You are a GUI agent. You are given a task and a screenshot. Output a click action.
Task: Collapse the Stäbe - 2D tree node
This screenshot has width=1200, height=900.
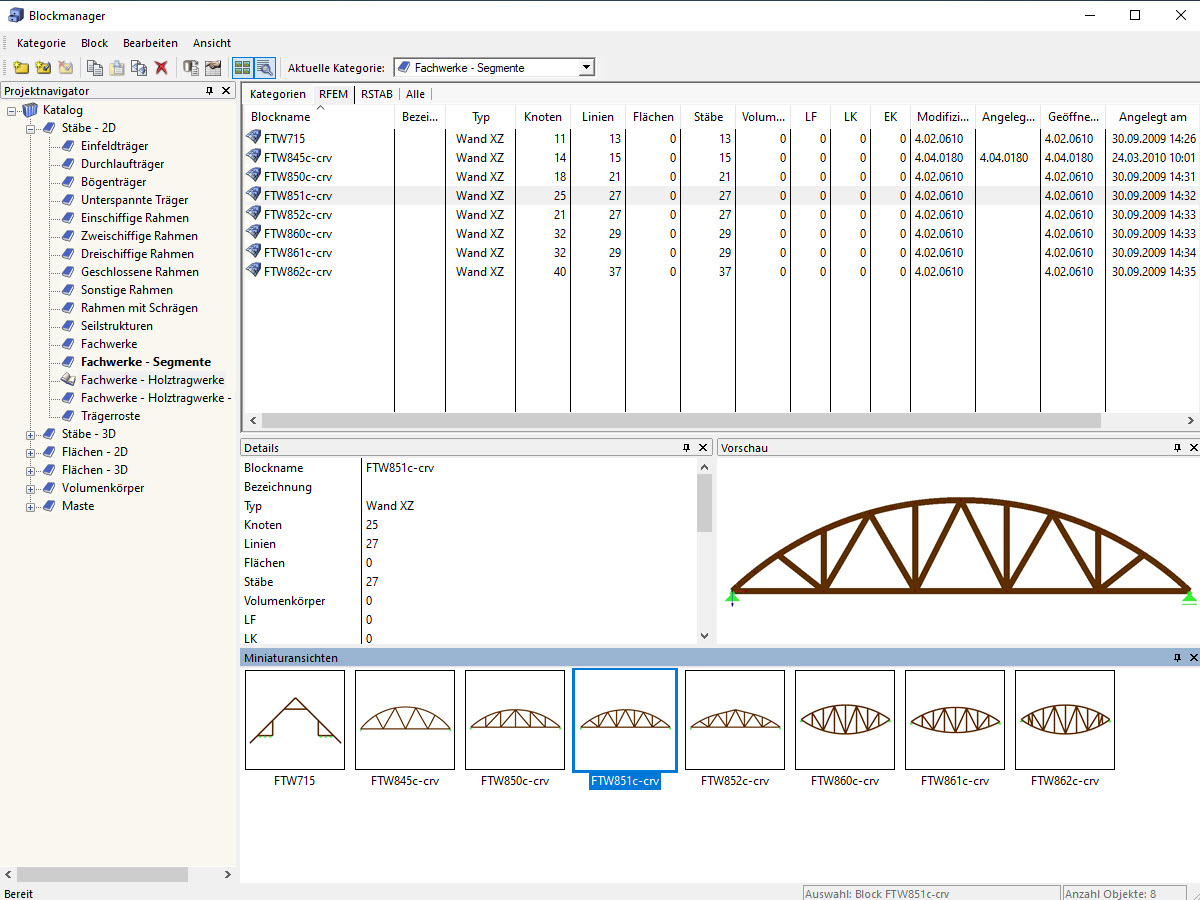pyautogui.click(x=31, y=128)
